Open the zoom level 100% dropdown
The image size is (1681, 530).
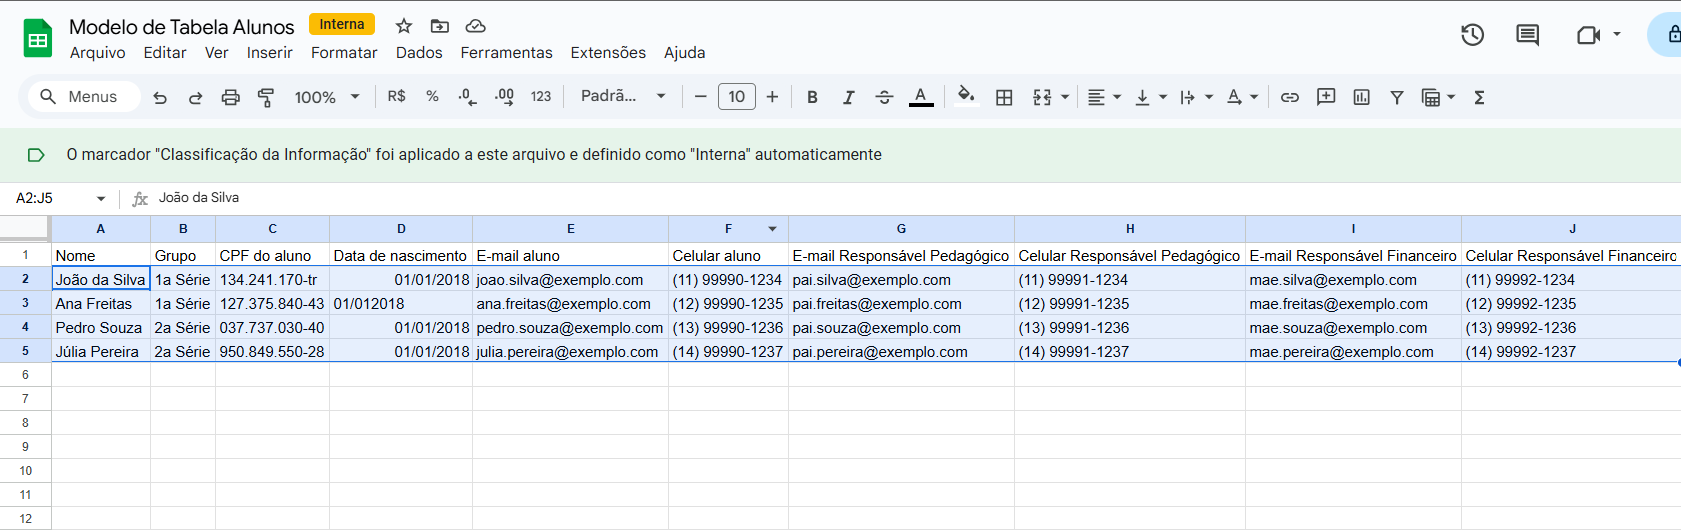pos(326,97)
